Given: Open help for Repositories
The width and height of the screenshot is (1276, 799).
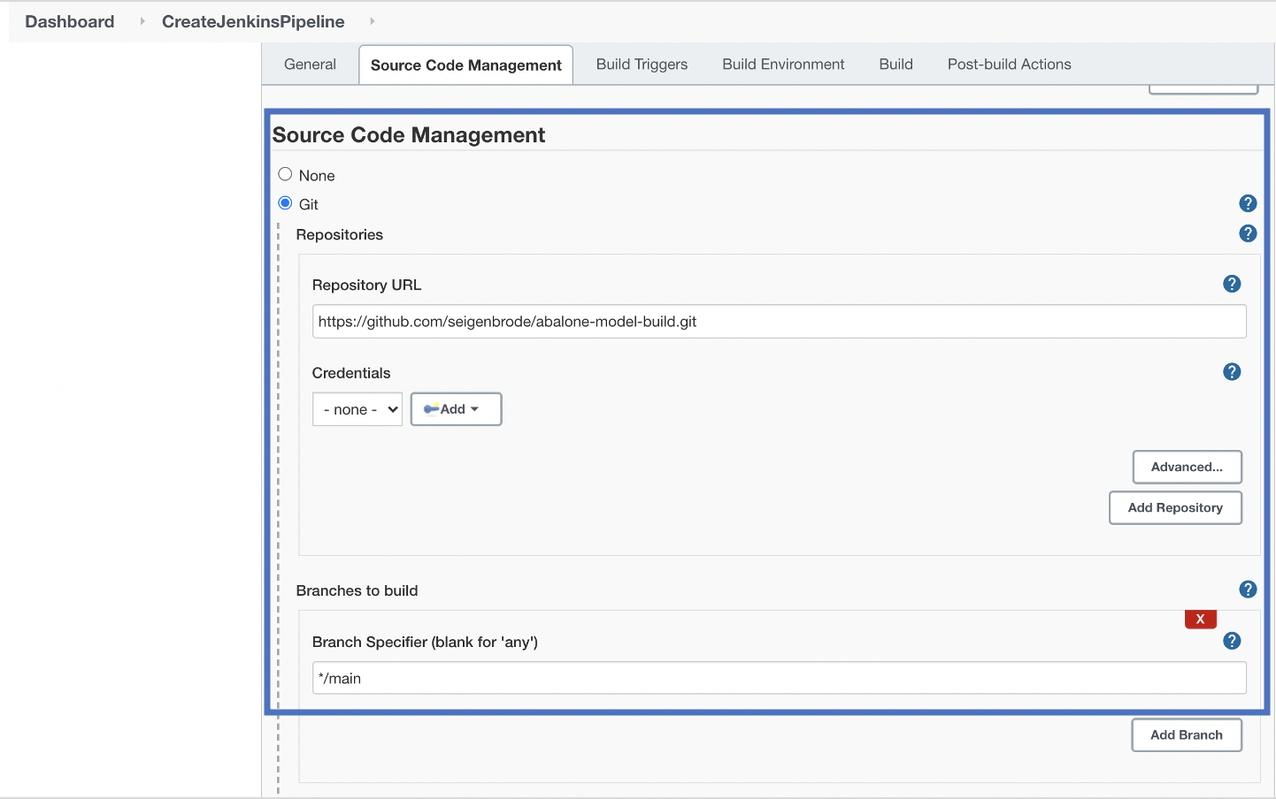Looking at the screenshot, I should click(x=1247, y=233).
